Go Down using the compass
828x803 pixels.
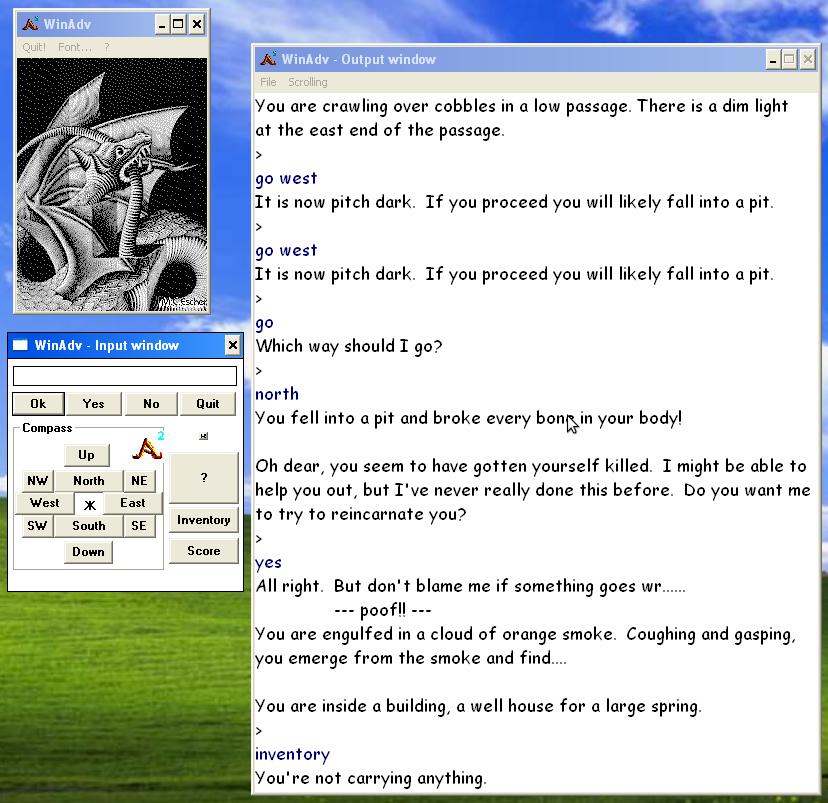point(88,552)
